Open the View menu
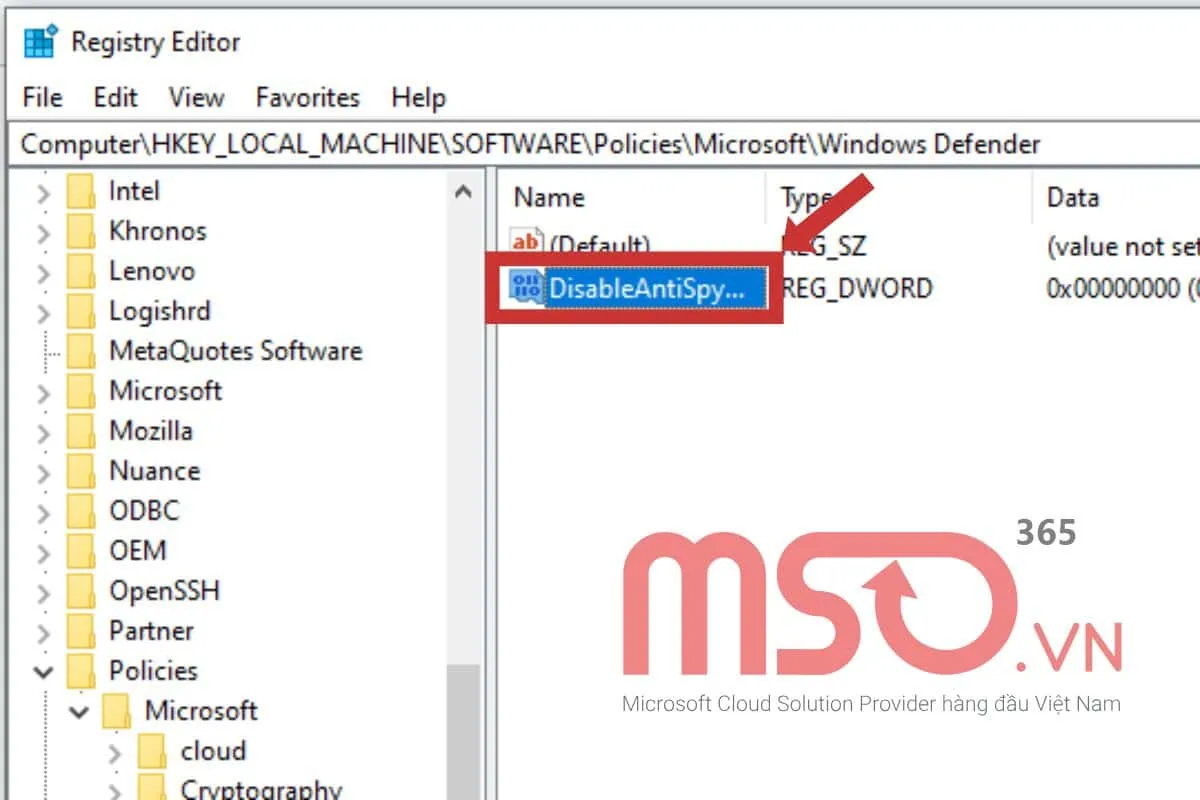 196,97
